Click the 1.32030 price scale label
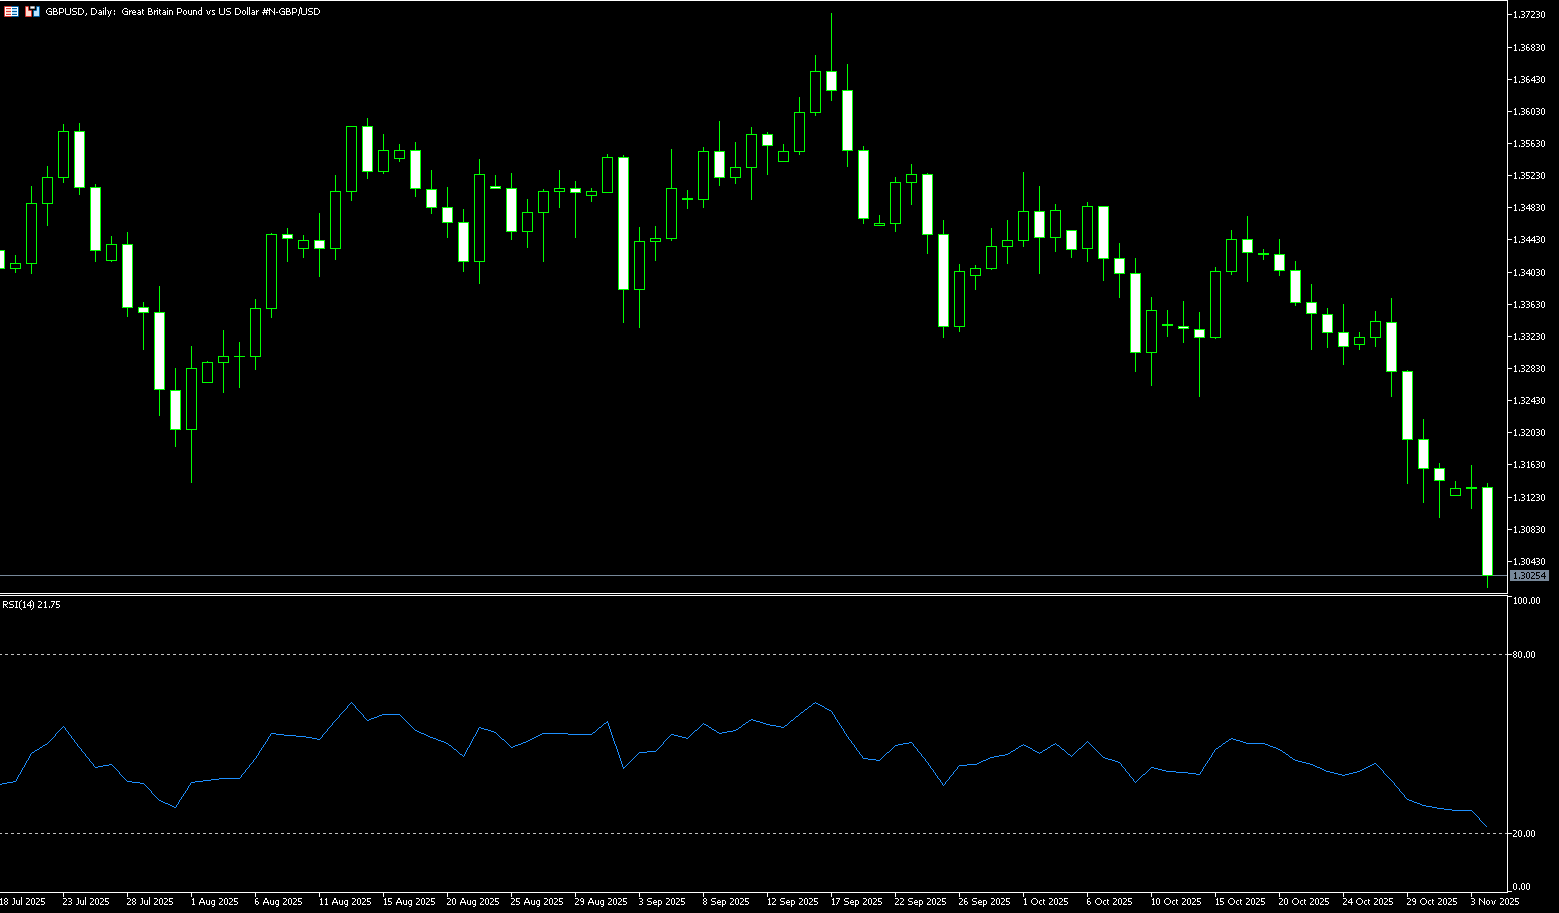Image resolution: width=1559 pixels, height=913 pixels. [x=1530, y=433]
